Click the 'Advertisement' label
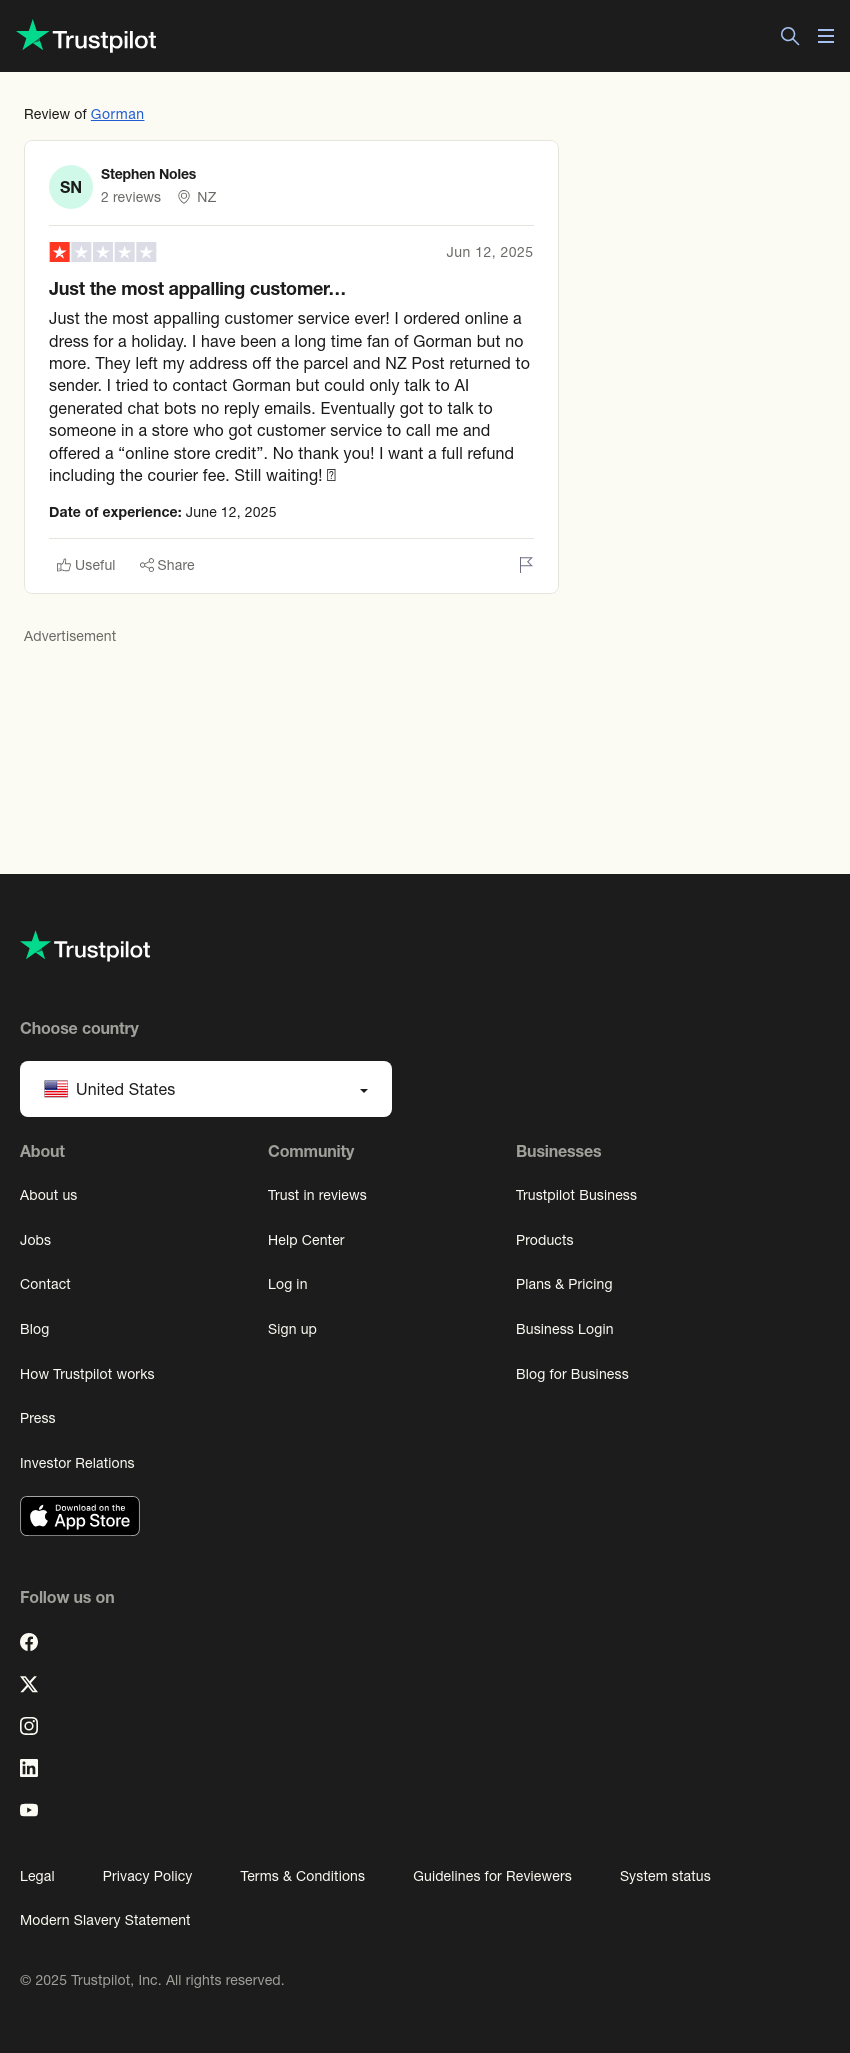The image size is (850, 2053). click(x=70, y=636)
